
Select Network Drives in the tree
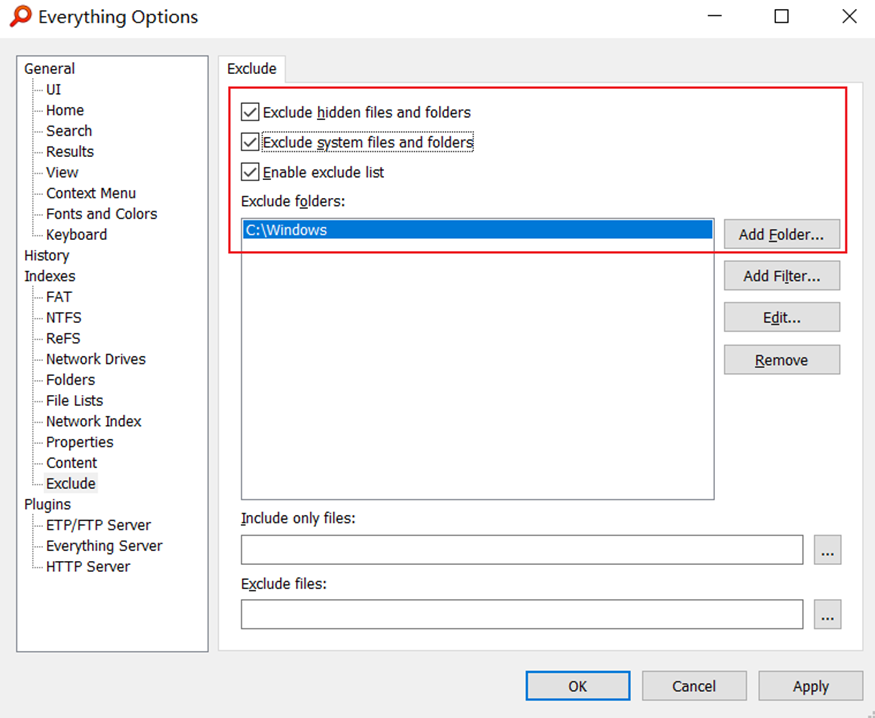click(95, 359)
